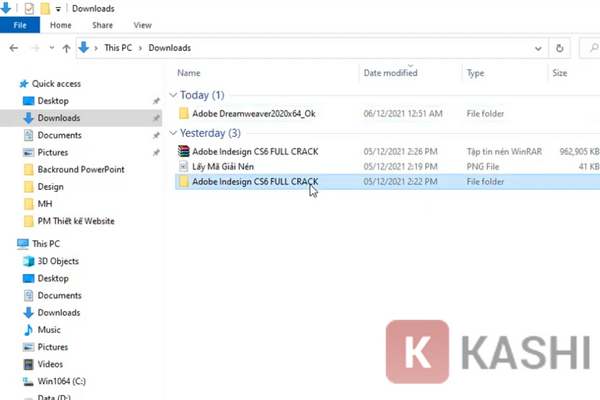
Task: Click the 06/12/2021 12:51 AM date cell
Action: (403, 114)
